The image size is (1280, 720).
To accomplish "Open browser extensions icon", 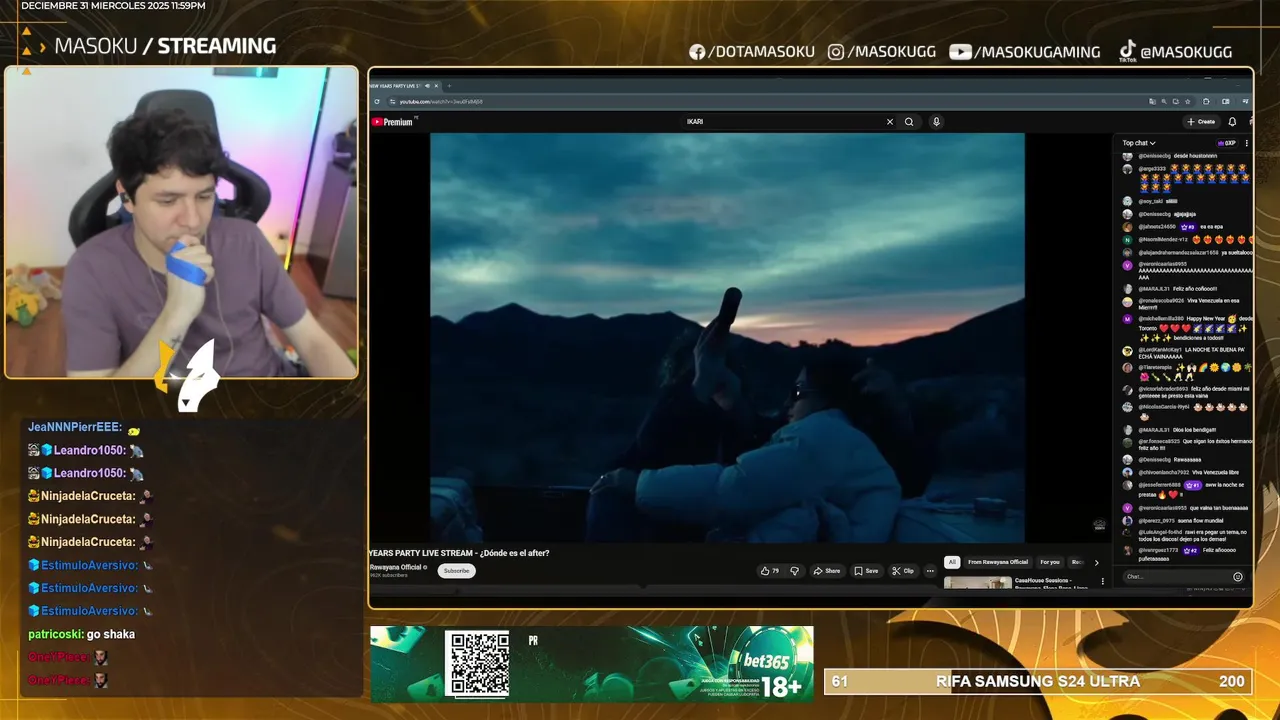I will tap(1206, 102).
